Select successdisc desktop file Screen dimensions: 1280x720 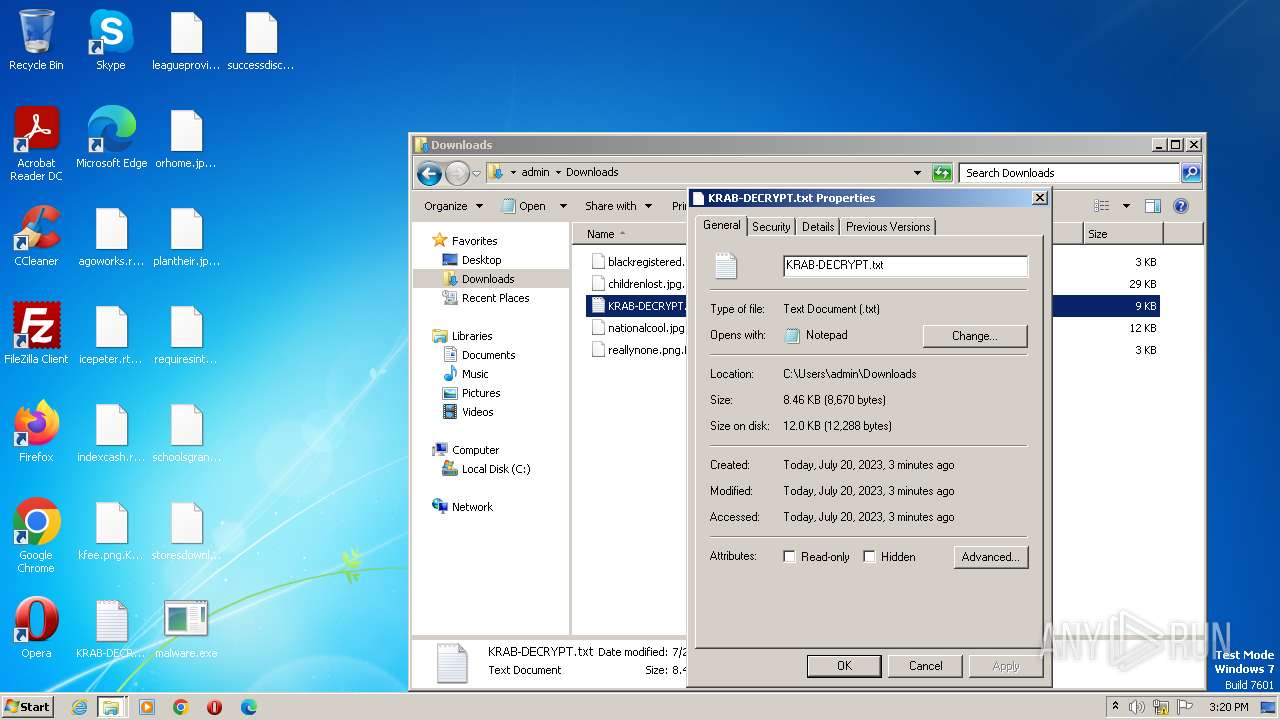click(261, 40)
